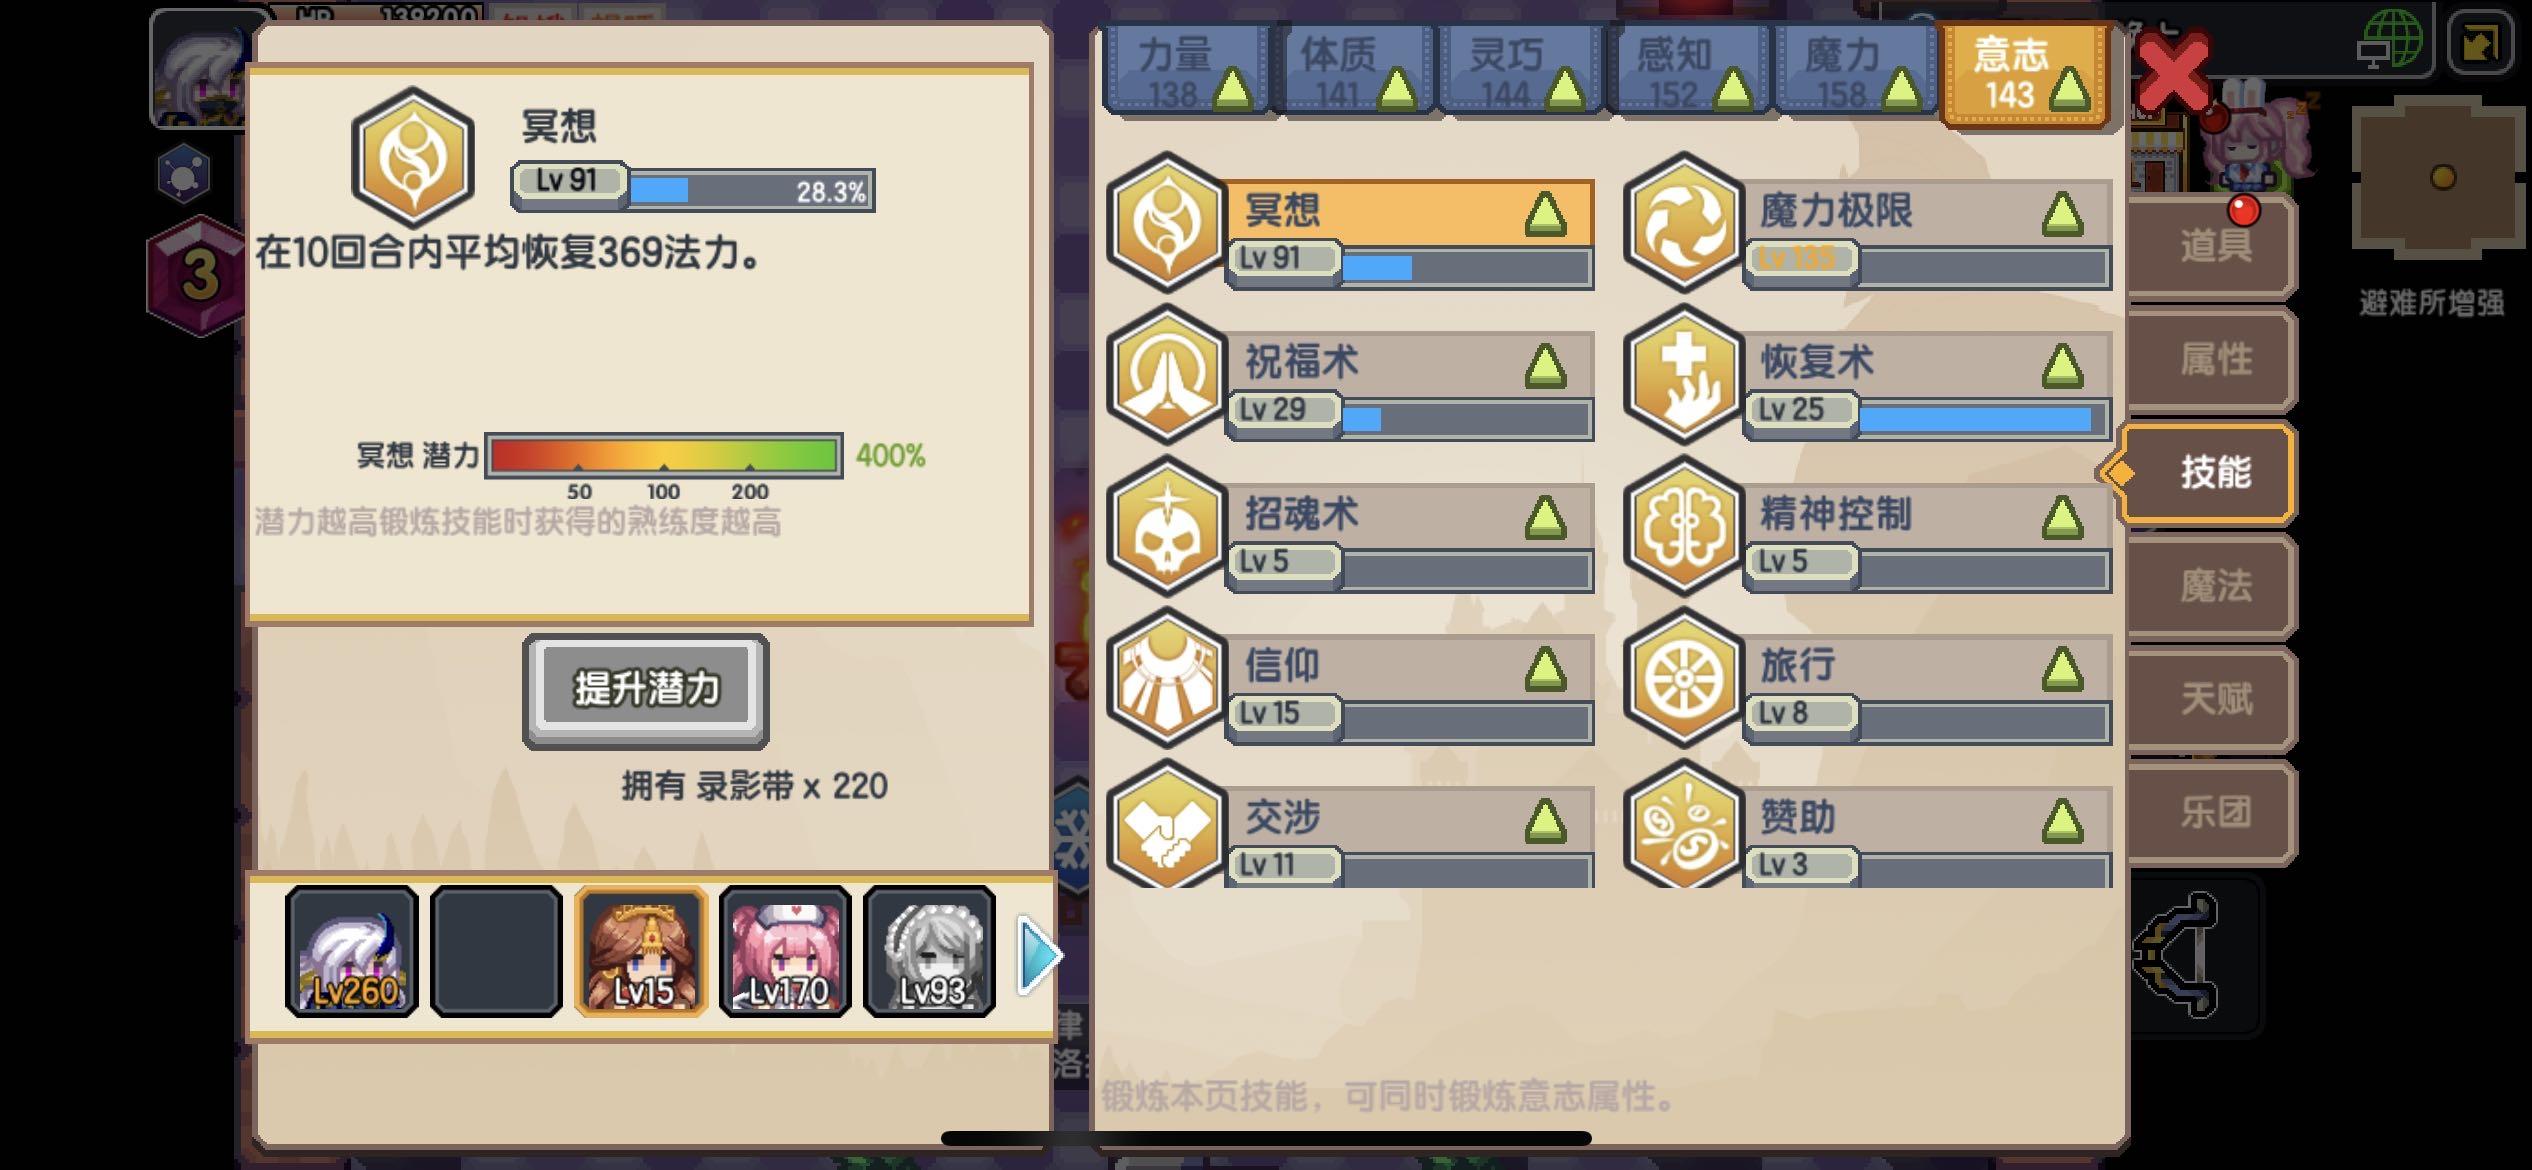Switch to the 魔力 attribute tab
The width and height of the screenshot is (2532, 1170).
(x=1854, y=70)
